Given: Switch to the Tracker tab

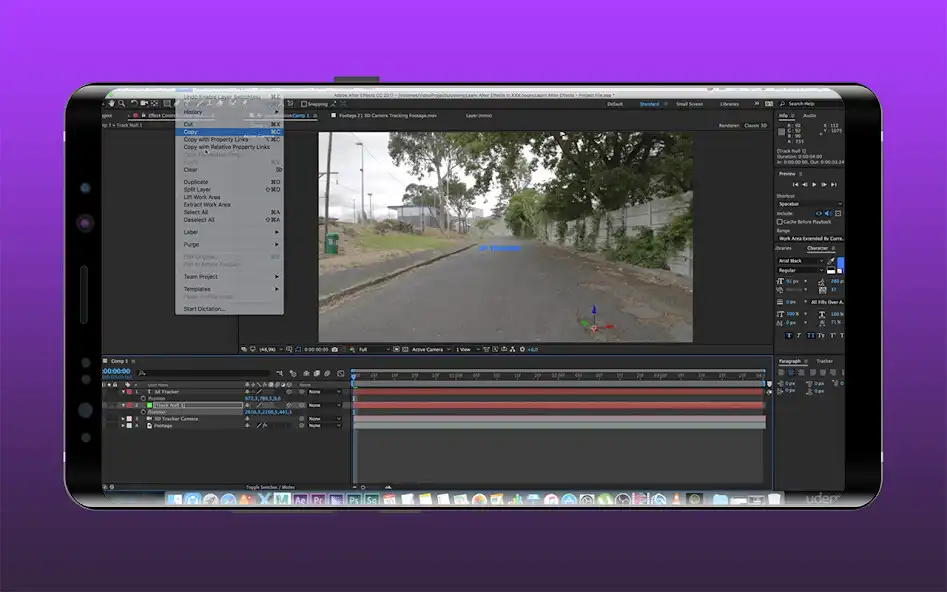Looking at the screenshot, I should point(826,360).
